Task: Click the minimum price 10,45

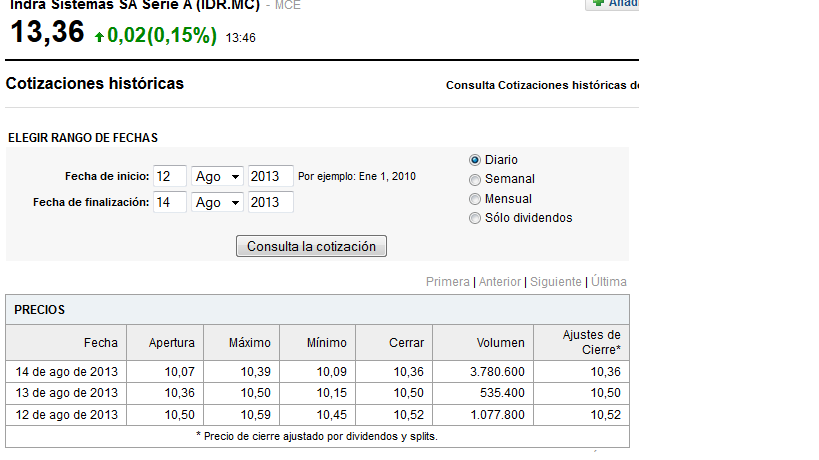Action: tap(331, 415)
